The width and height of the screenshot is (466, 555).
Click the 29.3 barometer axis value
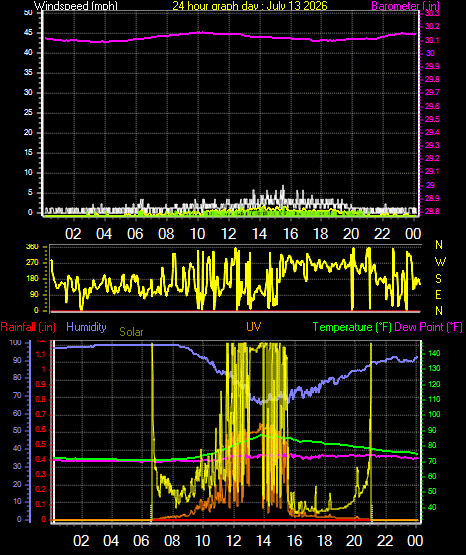coord(432,145)
